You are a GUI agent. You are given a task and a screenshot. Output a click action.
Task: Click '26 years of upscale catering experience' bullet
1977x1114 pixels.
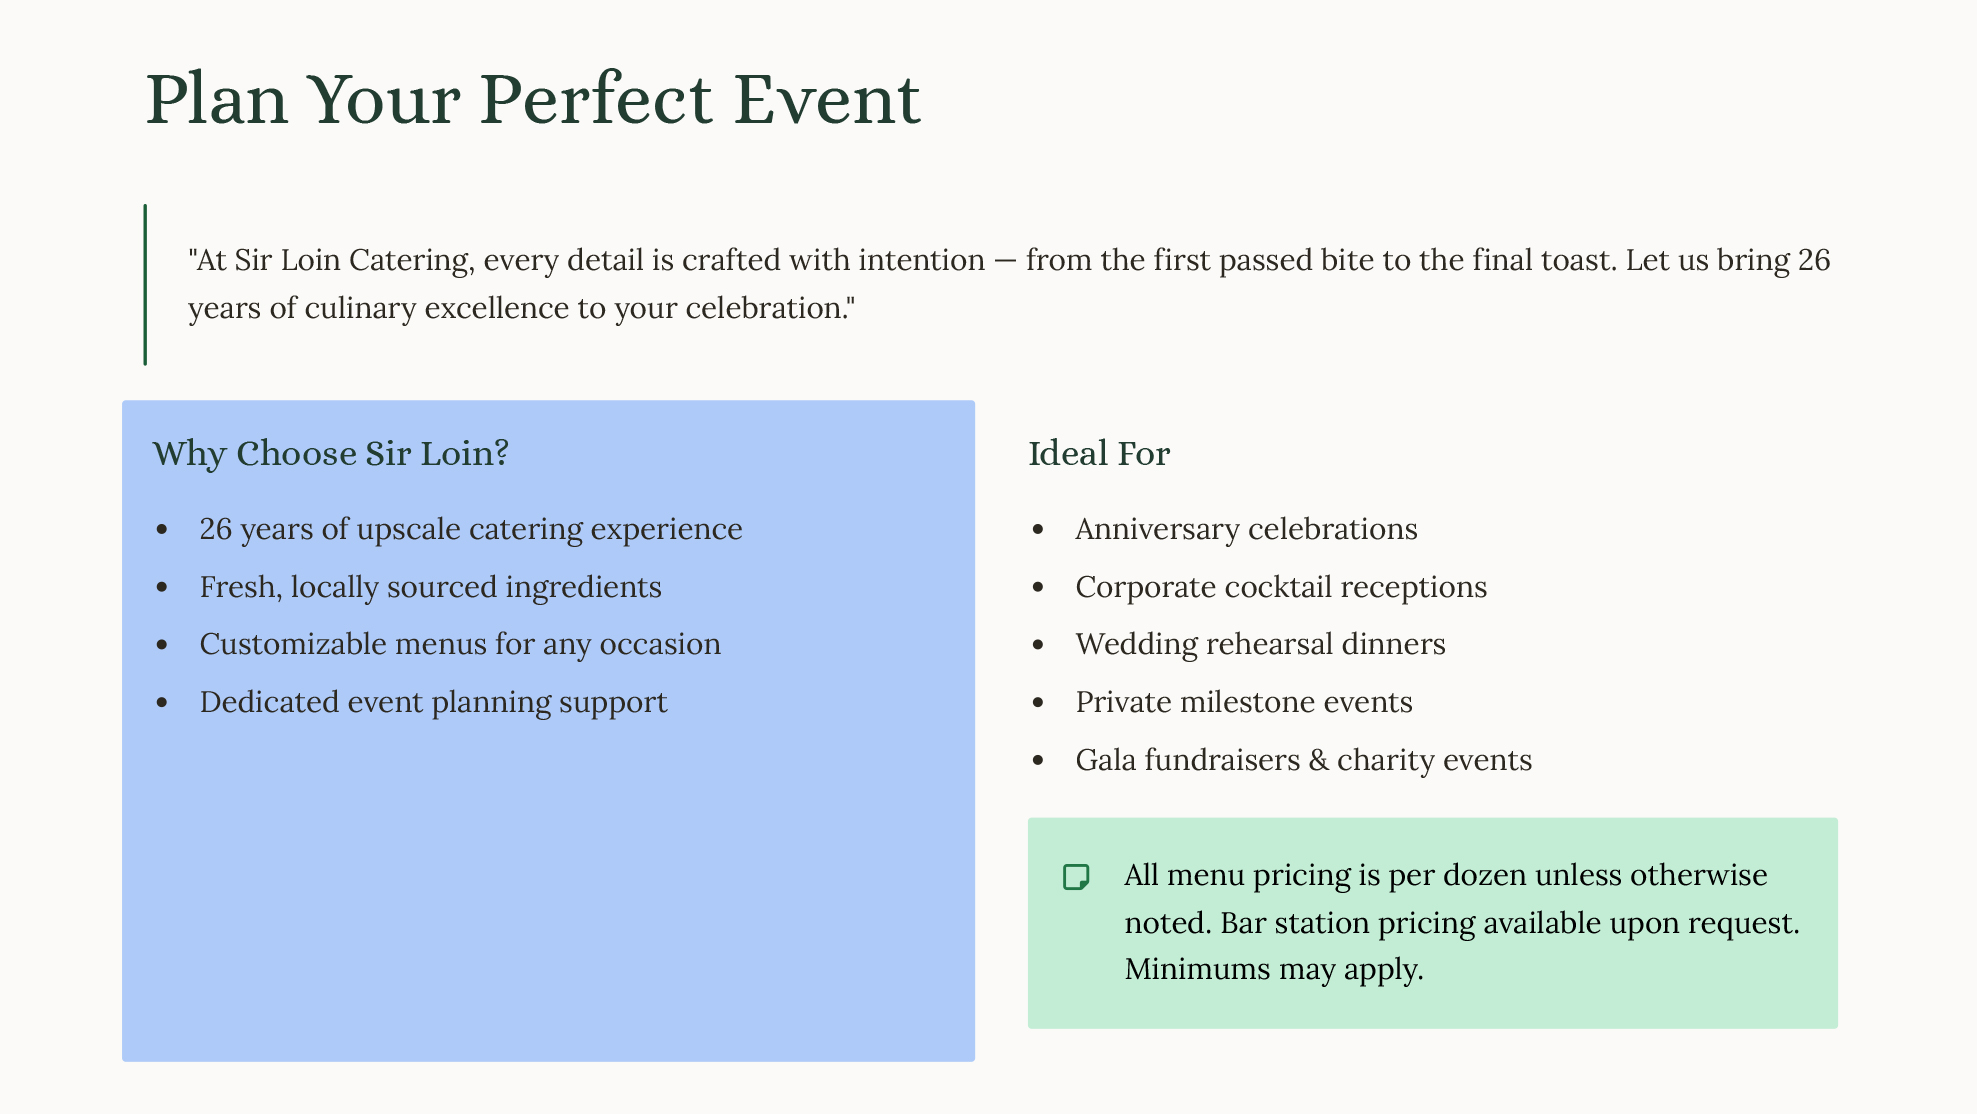pyautogui.click(x=471, y=529)
